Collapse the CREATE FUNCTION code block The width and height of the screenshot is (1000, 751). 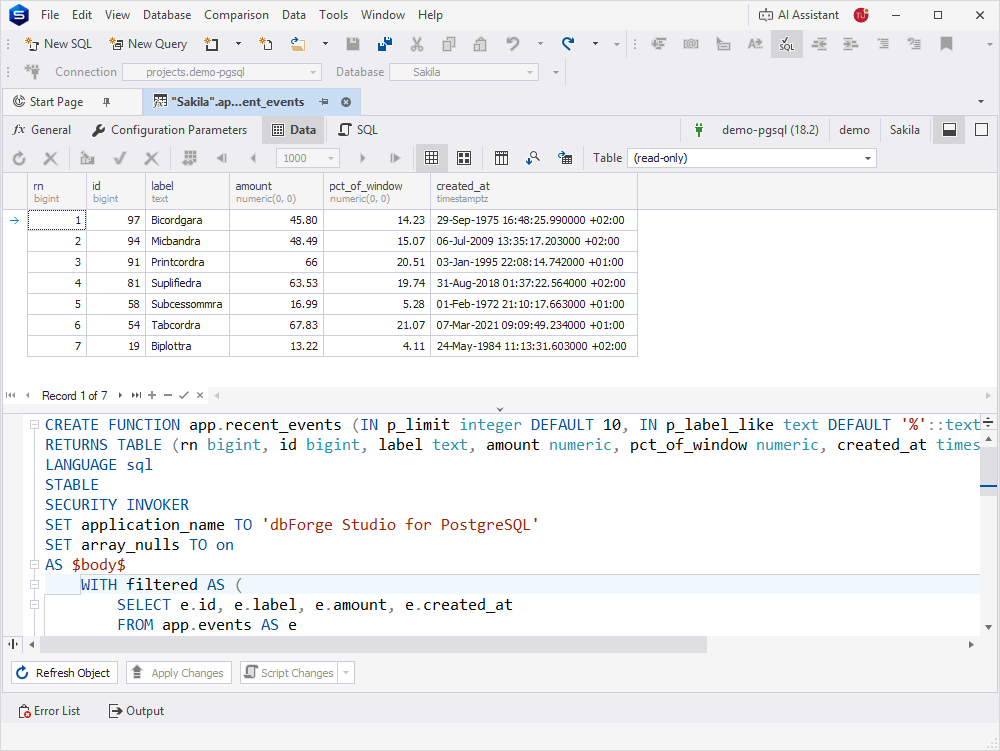[34, 425]
